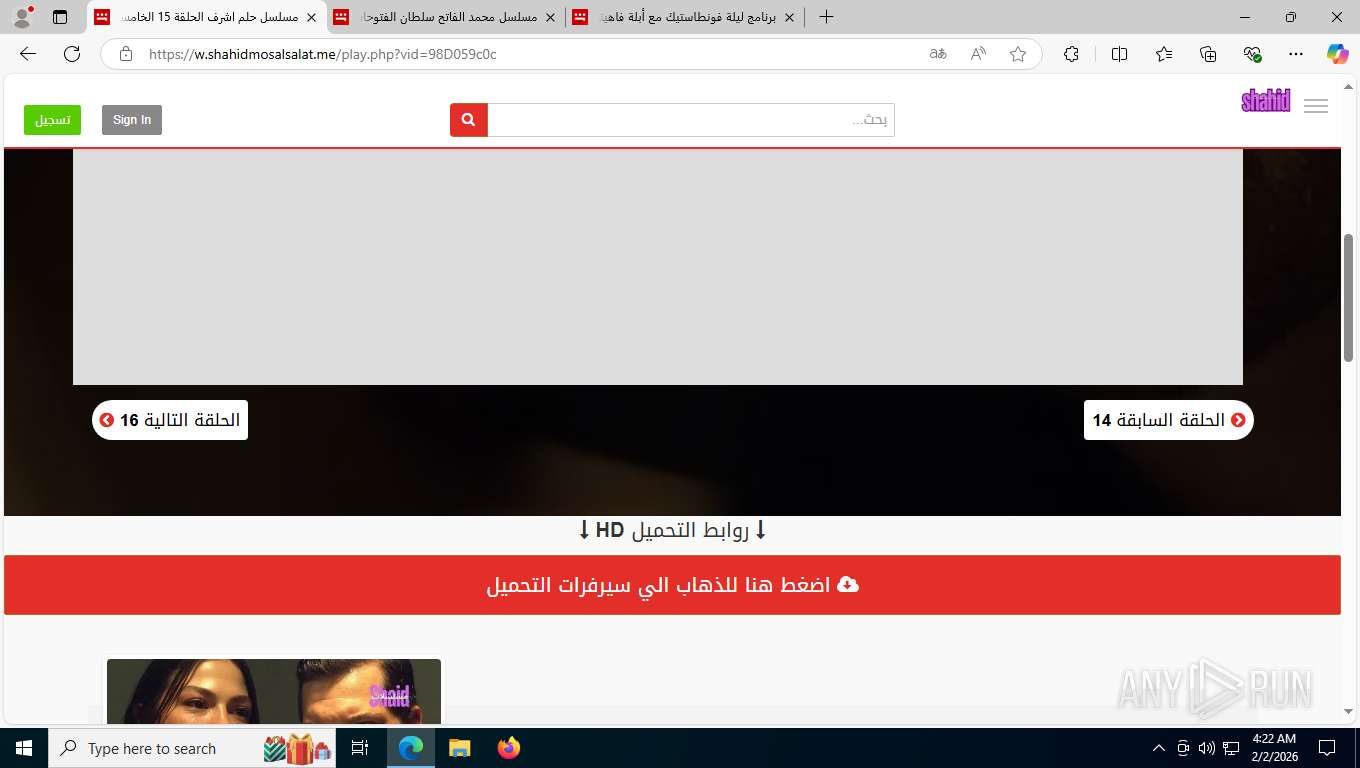This screenshot has height=768, width=1360.
Task: Show hidden system tray icons chevron
Action: click(x=1159, y=748)
